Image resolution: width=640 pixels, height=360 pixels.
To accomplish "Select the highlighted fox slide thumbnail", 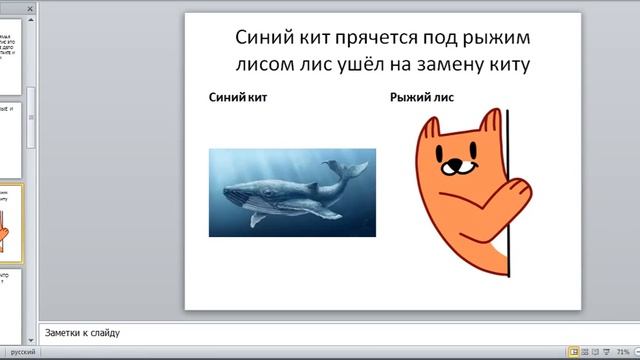I will coord(11,223).
